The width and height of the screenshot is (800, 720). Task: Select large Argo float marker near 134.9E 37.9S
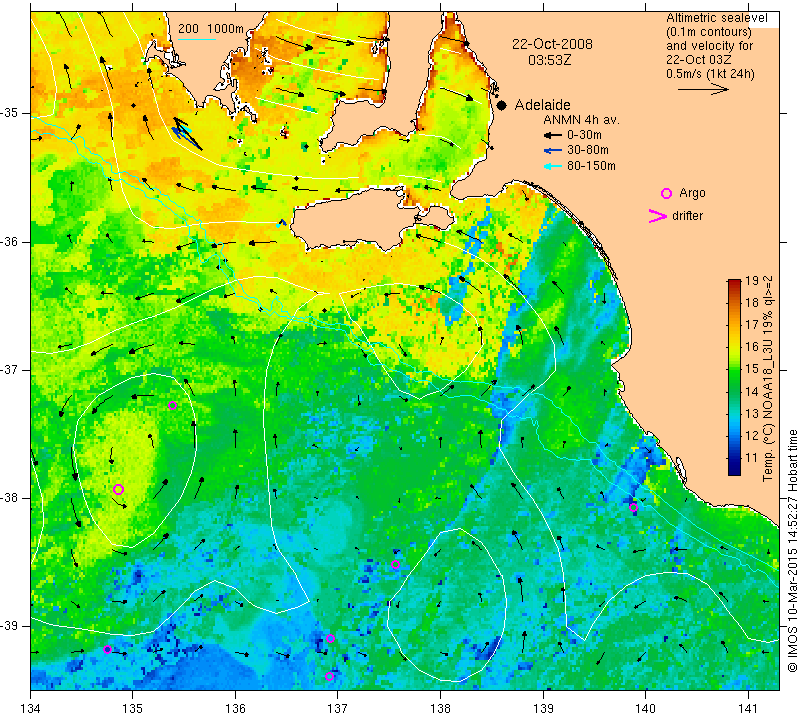pos(118,489)
